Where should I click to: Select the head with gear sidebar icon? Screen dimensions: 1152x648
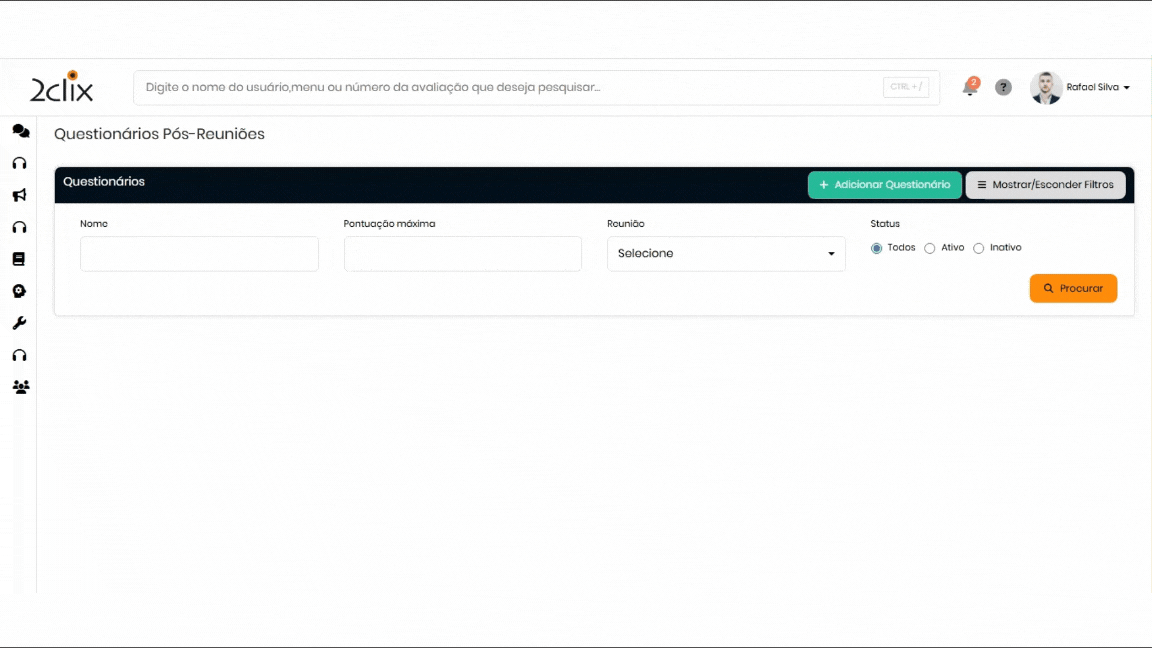click(x=19, y=291)
